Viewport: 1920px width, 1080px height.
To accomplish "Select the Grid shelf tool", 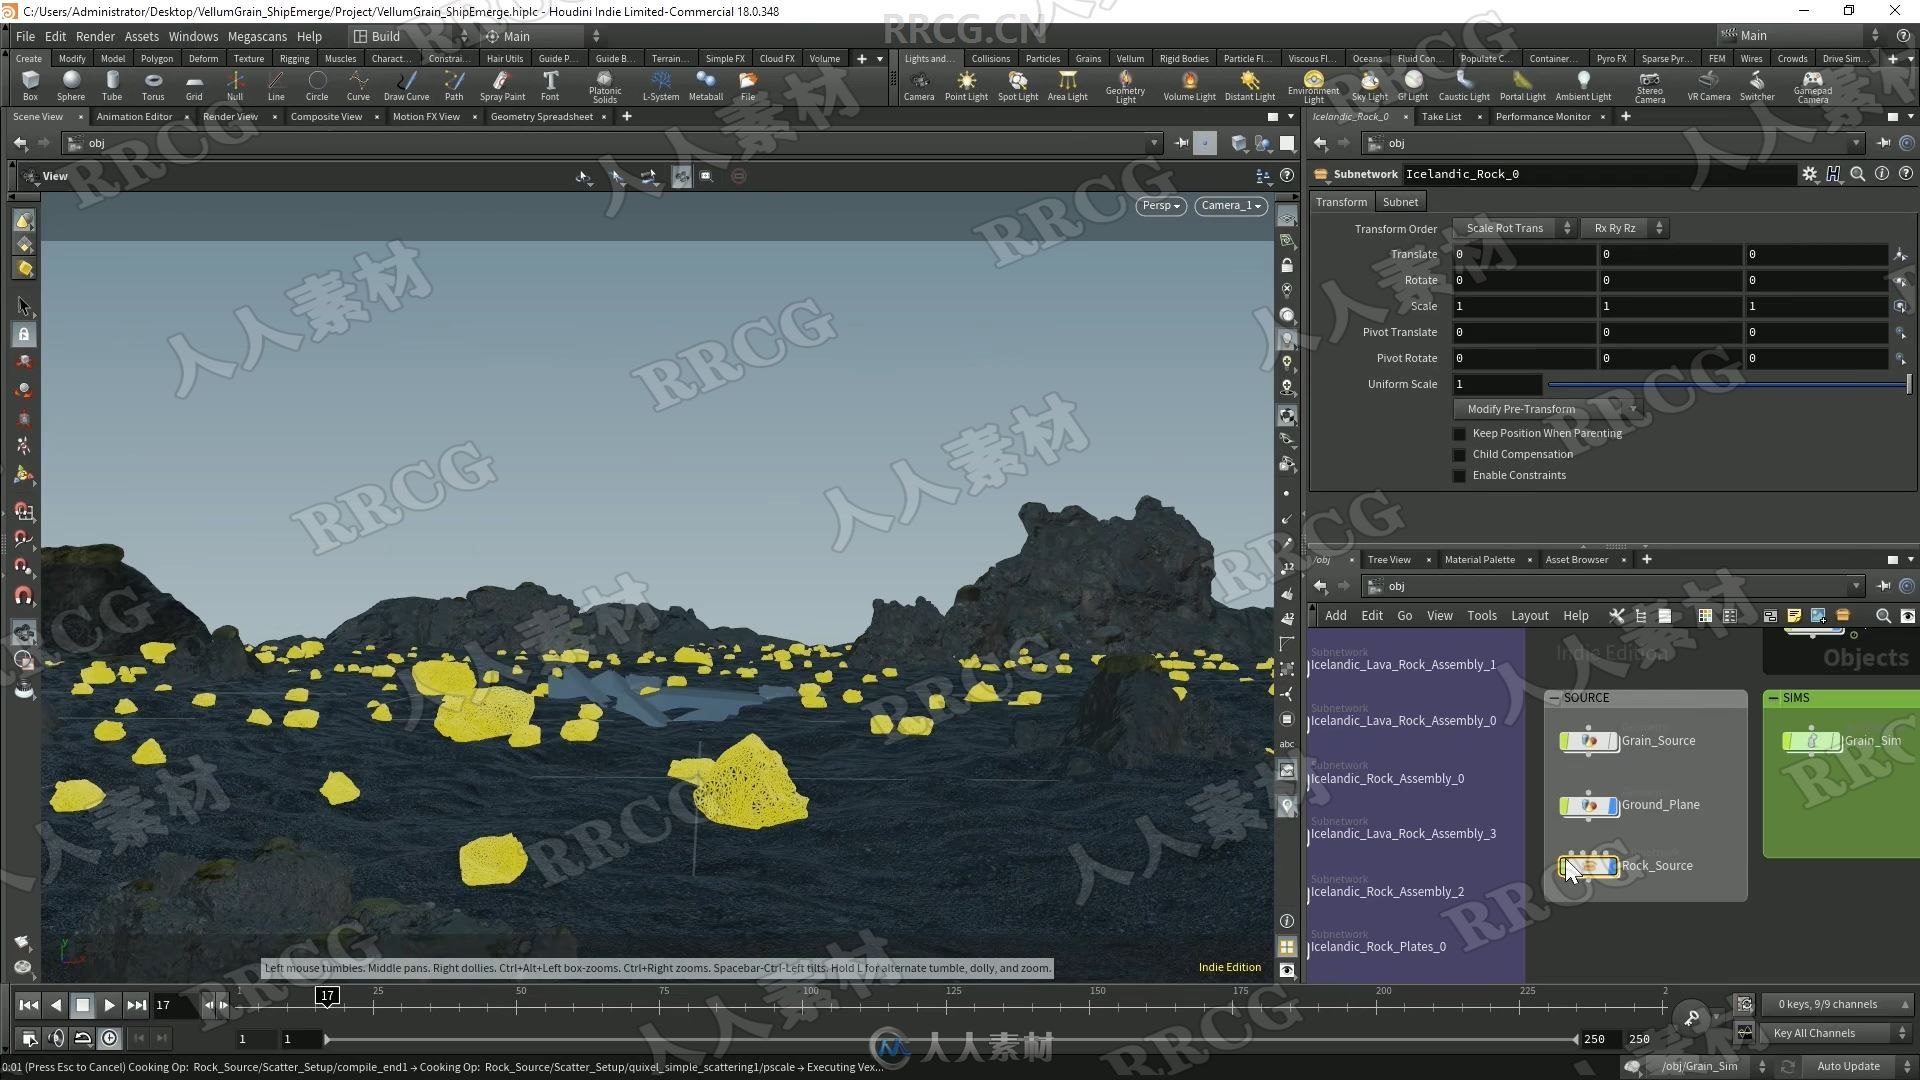I will 194,85.
